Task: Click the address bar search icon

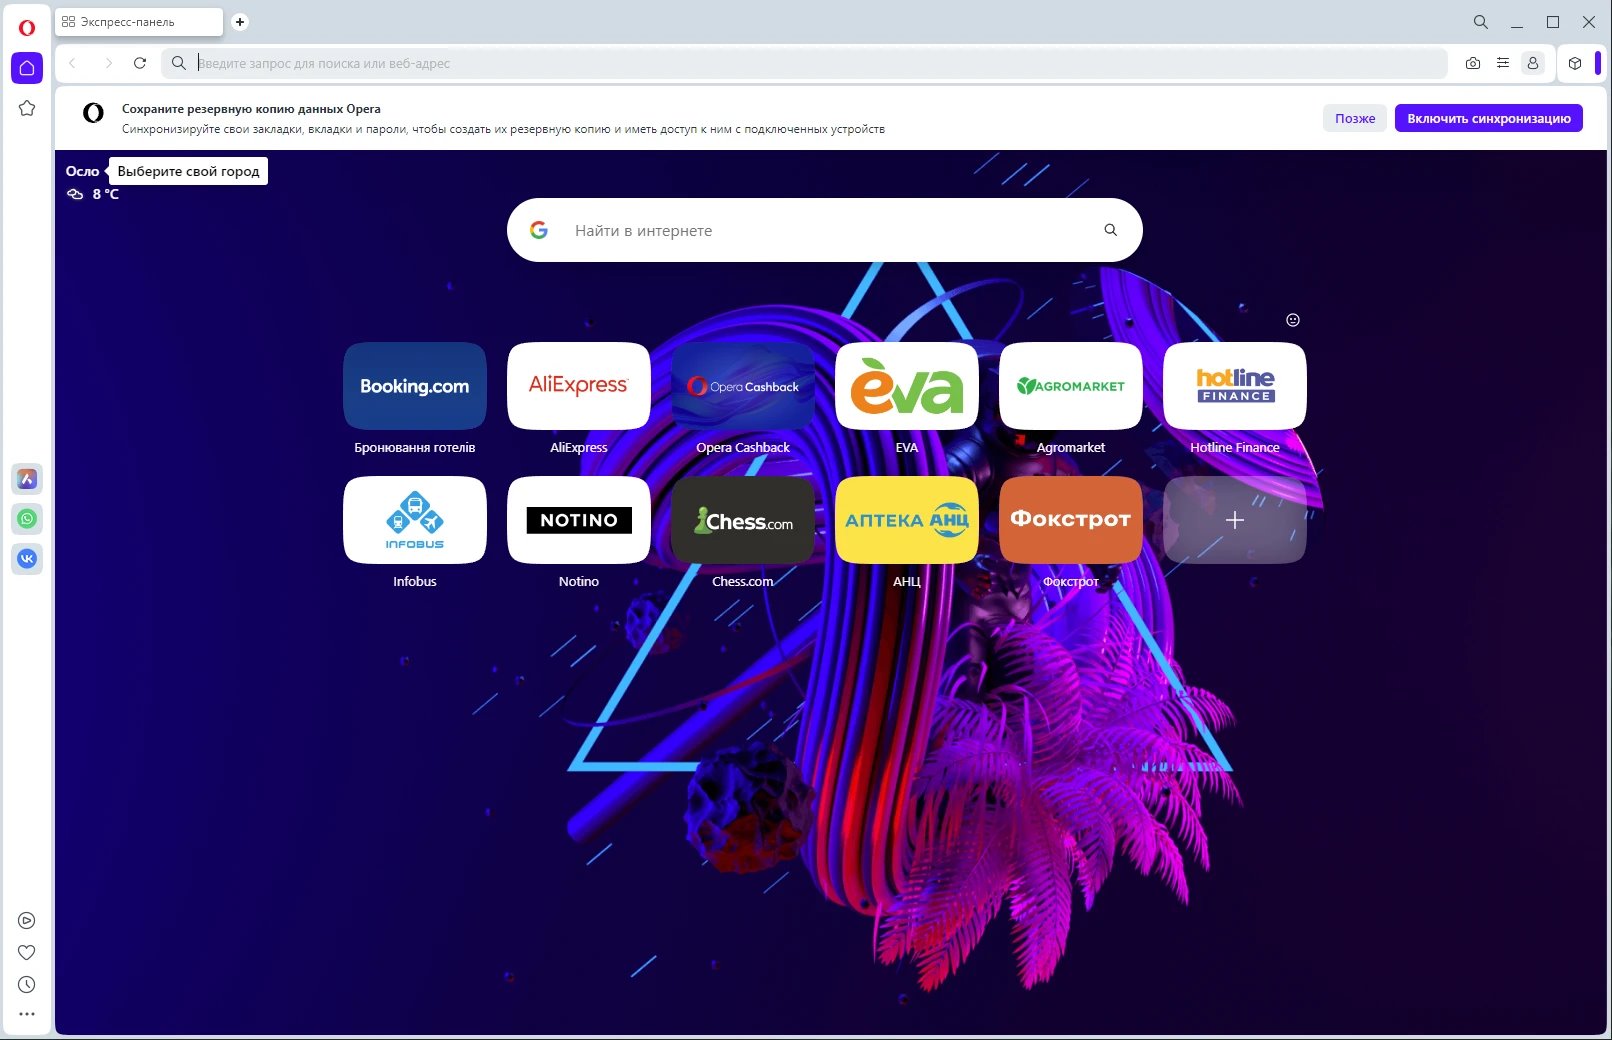Action: pos(179,63)
